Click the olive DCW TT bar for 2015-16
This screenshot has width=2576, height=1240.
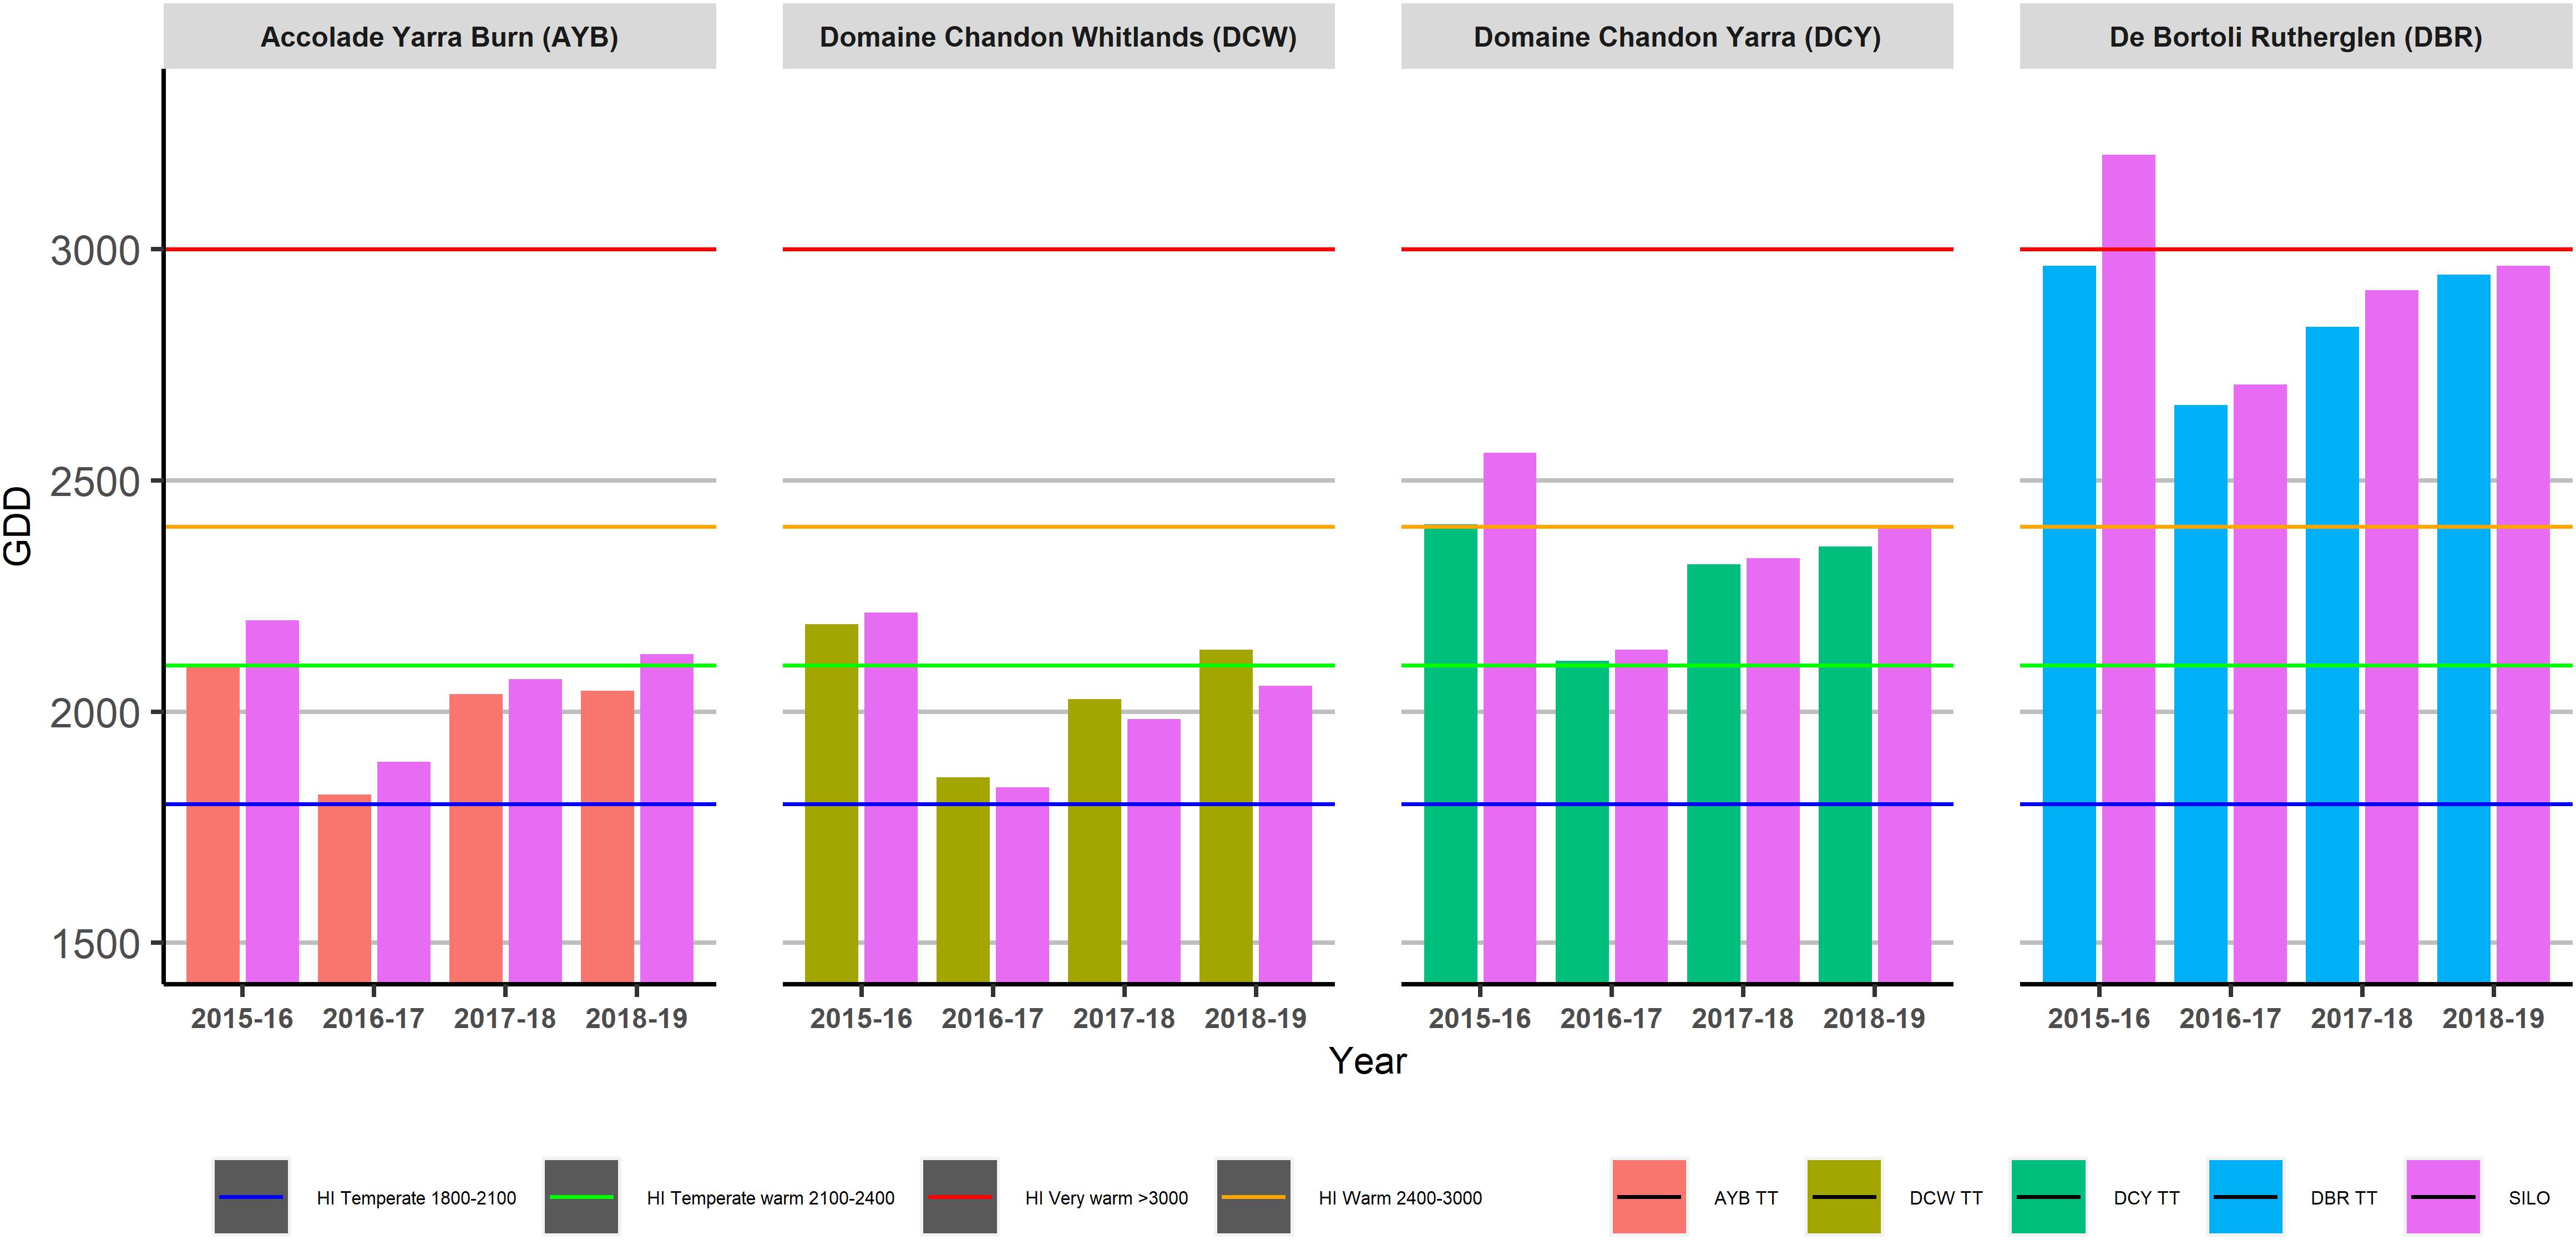click(832, 804)
